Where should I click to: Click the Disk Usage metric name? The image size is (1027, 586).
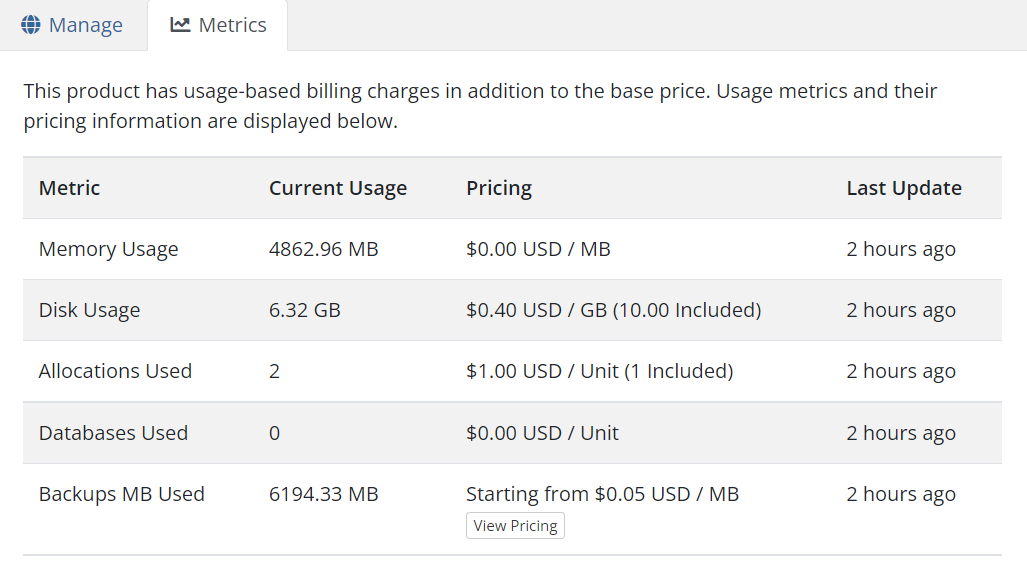click(89, 310)
